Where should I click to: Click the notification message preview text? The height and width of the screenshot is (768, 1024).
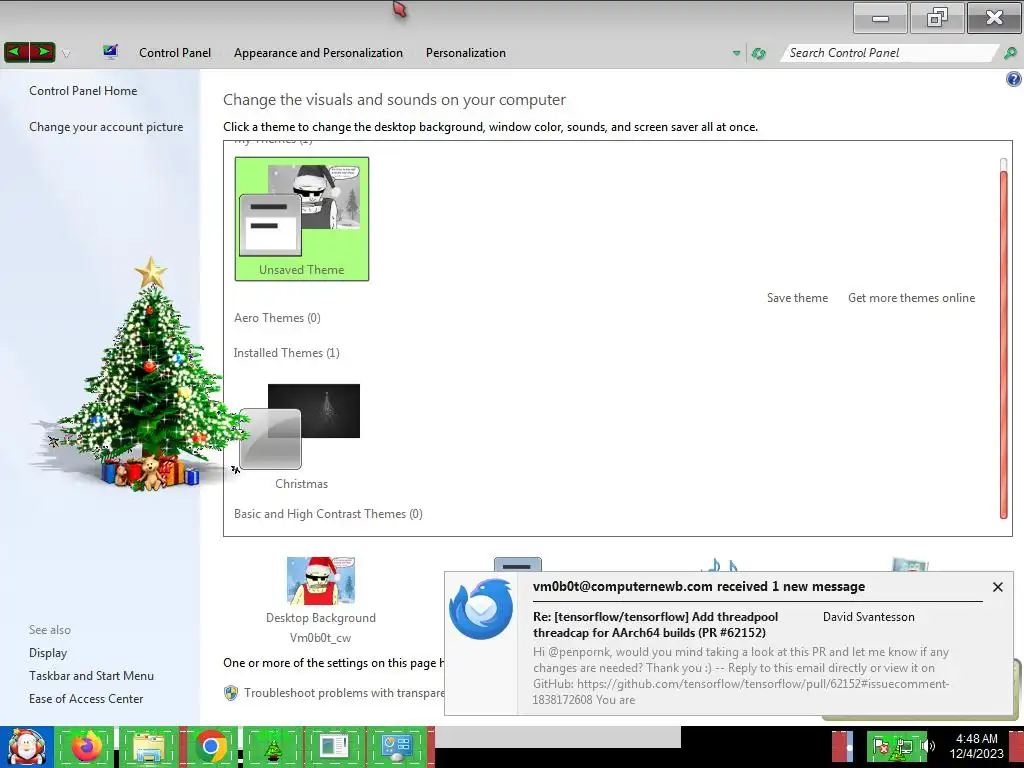(x=741, y=676)
